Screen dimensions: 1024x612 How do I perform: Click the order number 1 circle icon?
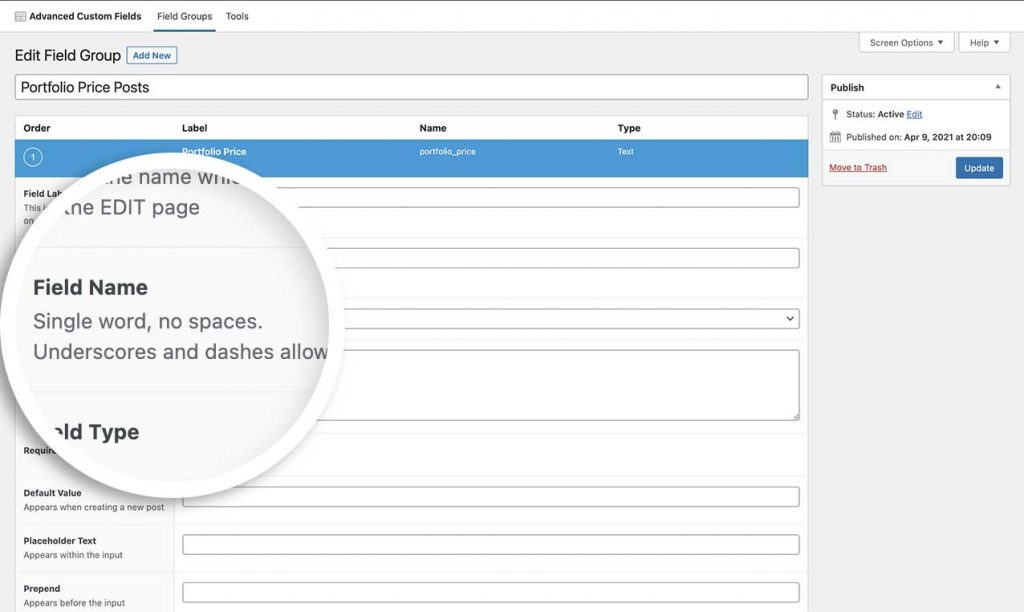(x=32, y=157)
